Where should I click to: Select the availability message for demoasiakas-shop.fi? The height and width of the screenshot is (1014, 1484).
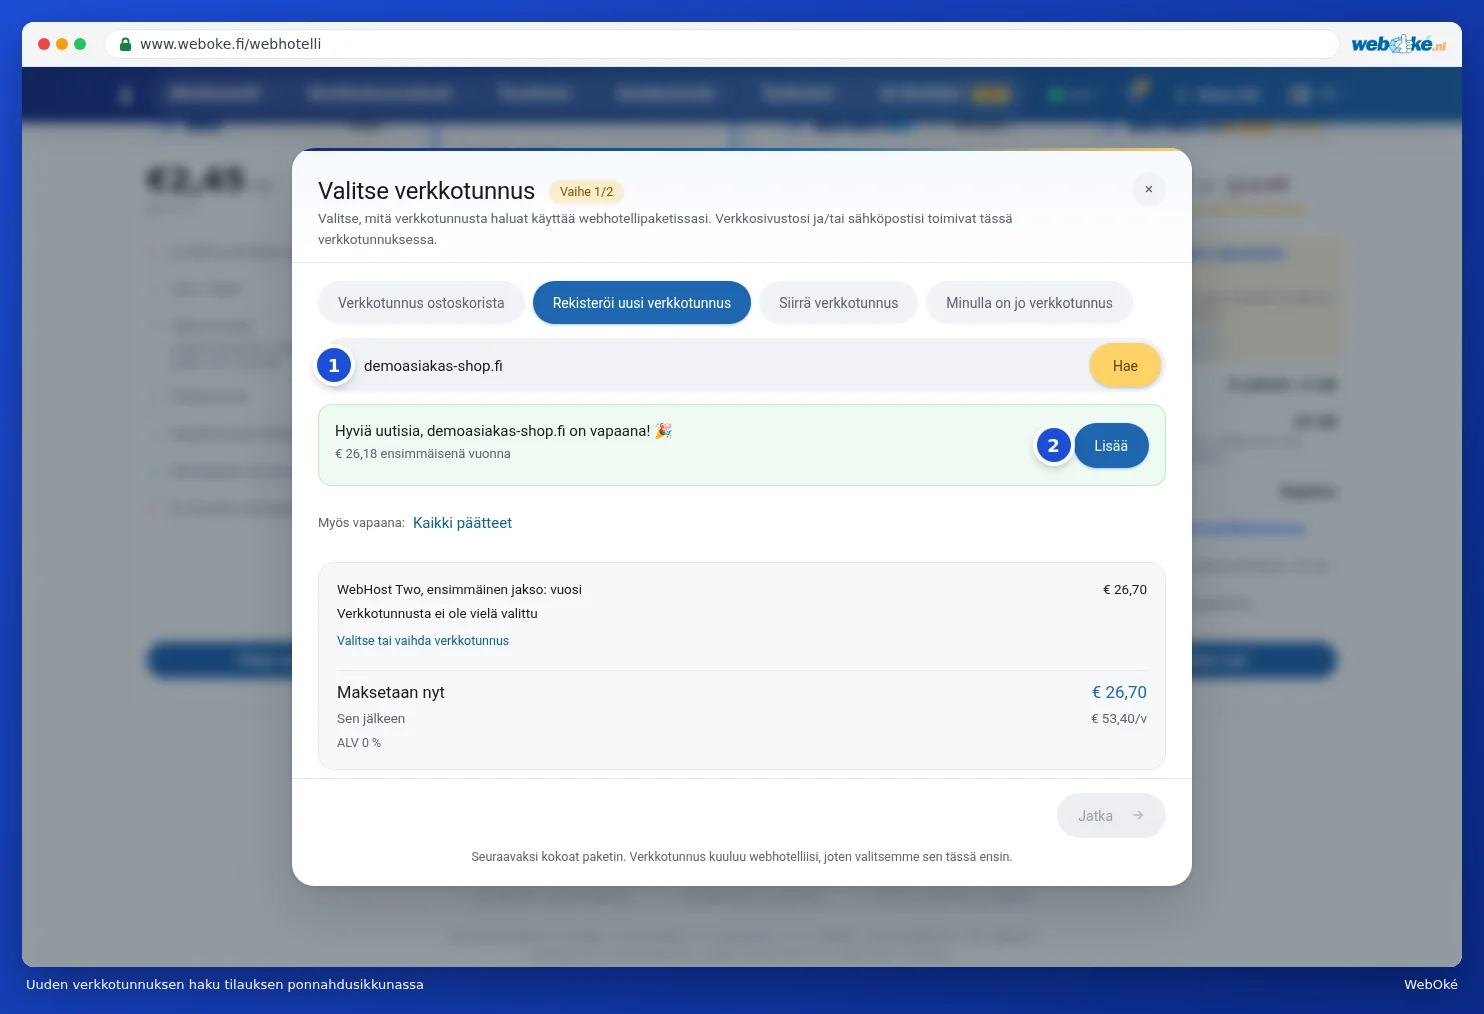[x=503, y=431]
